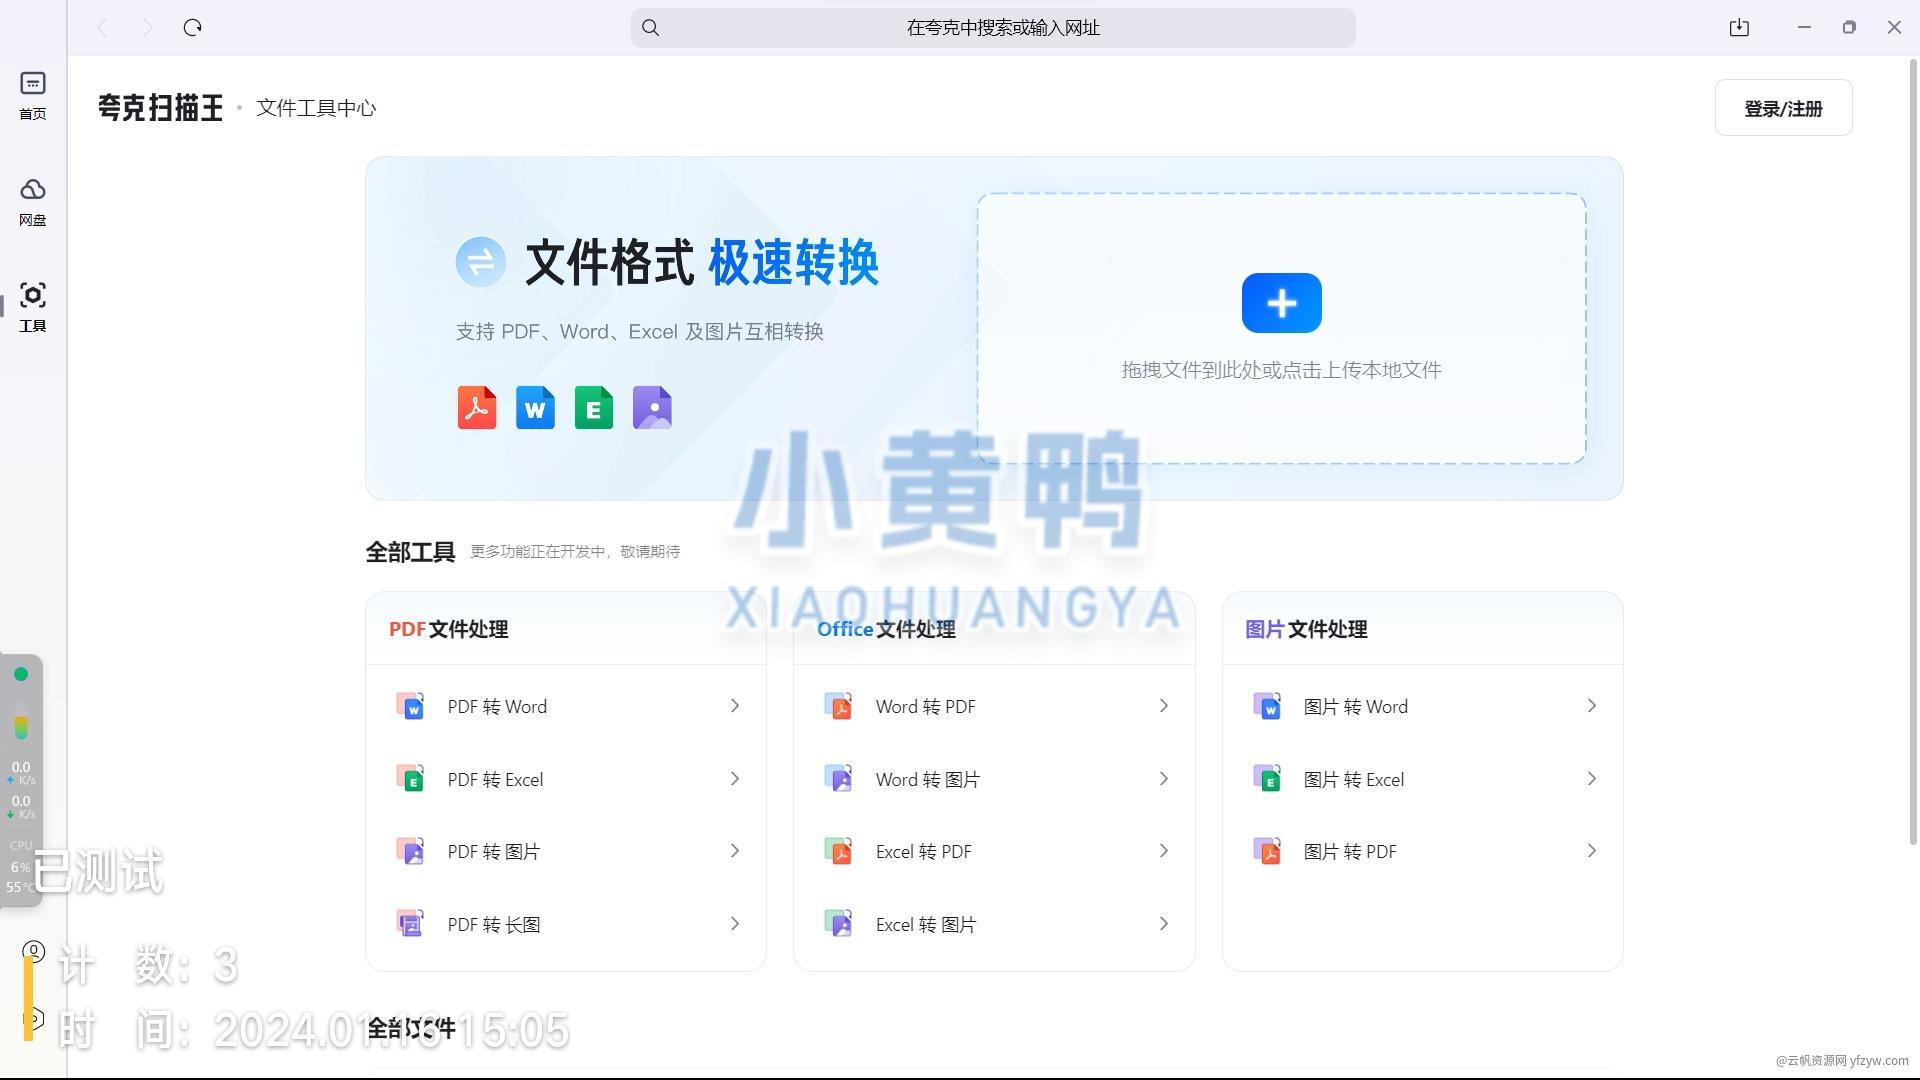The image size is (1920, 1080).
Task: Click the Office 文件处理 section header
Action: (886, 629)
